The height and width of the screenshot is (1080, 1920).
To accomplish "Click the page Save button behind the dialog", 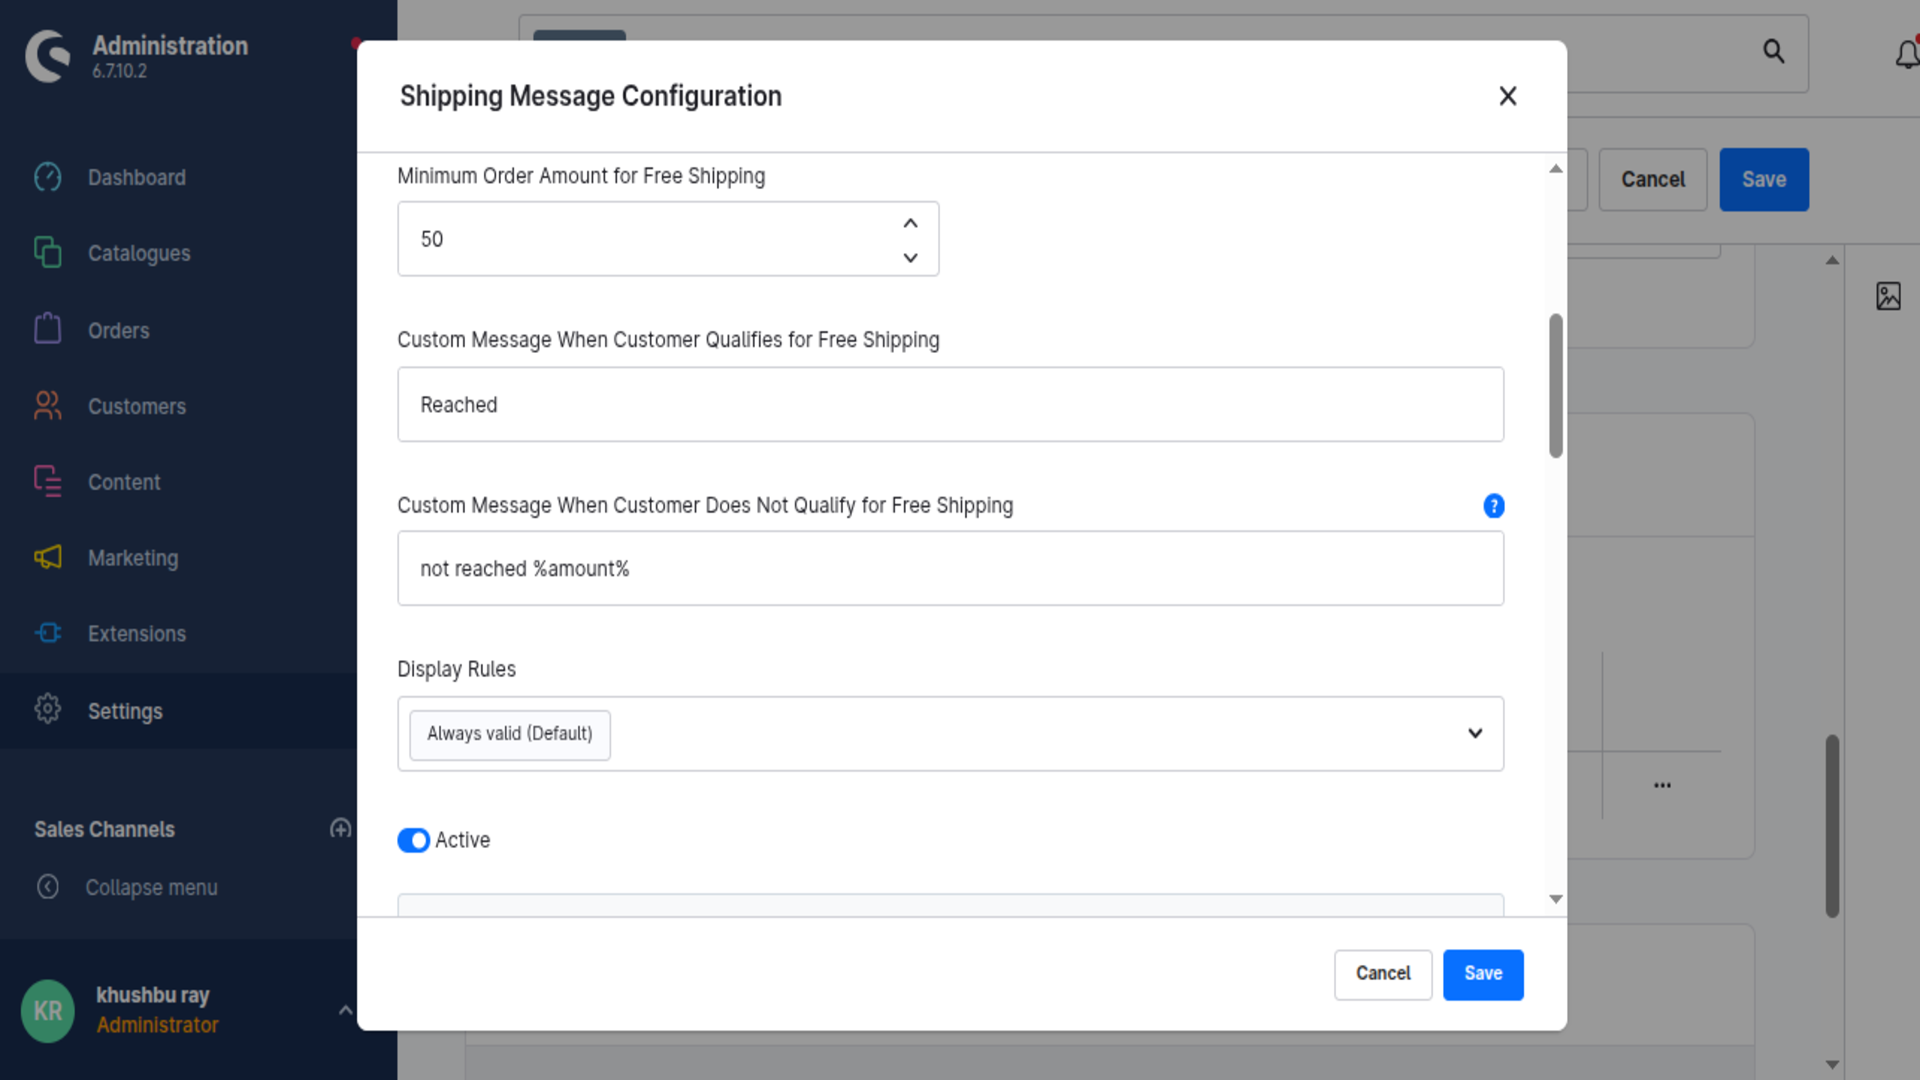I will 1764,179.
